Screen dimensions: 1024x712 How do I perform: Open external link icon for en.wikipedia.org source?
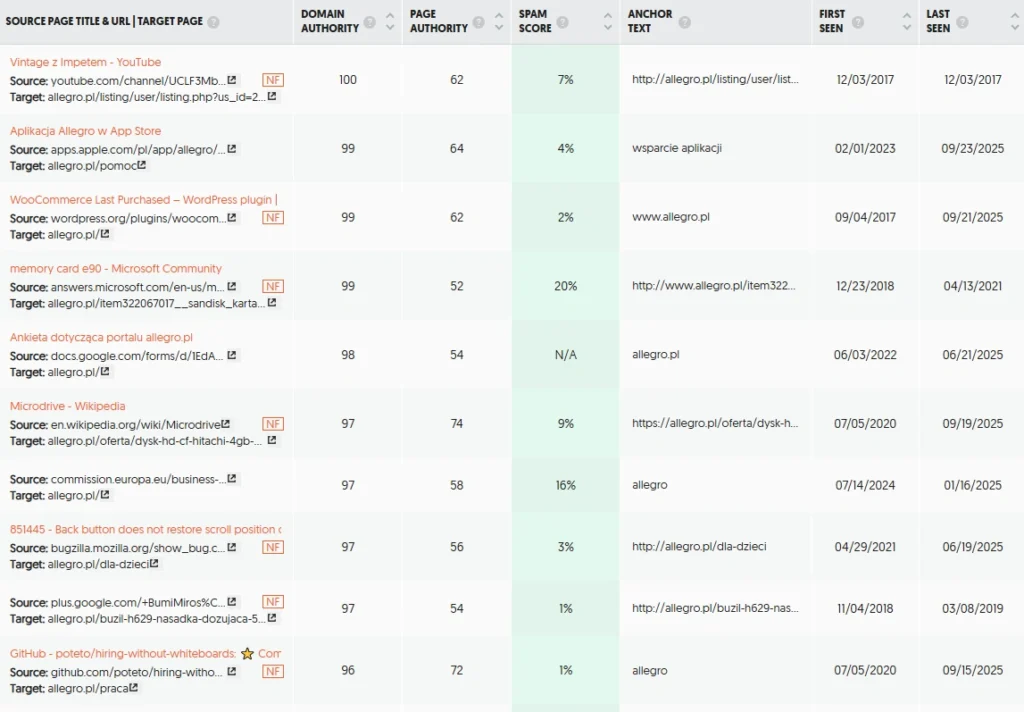(x=226, y=424)
